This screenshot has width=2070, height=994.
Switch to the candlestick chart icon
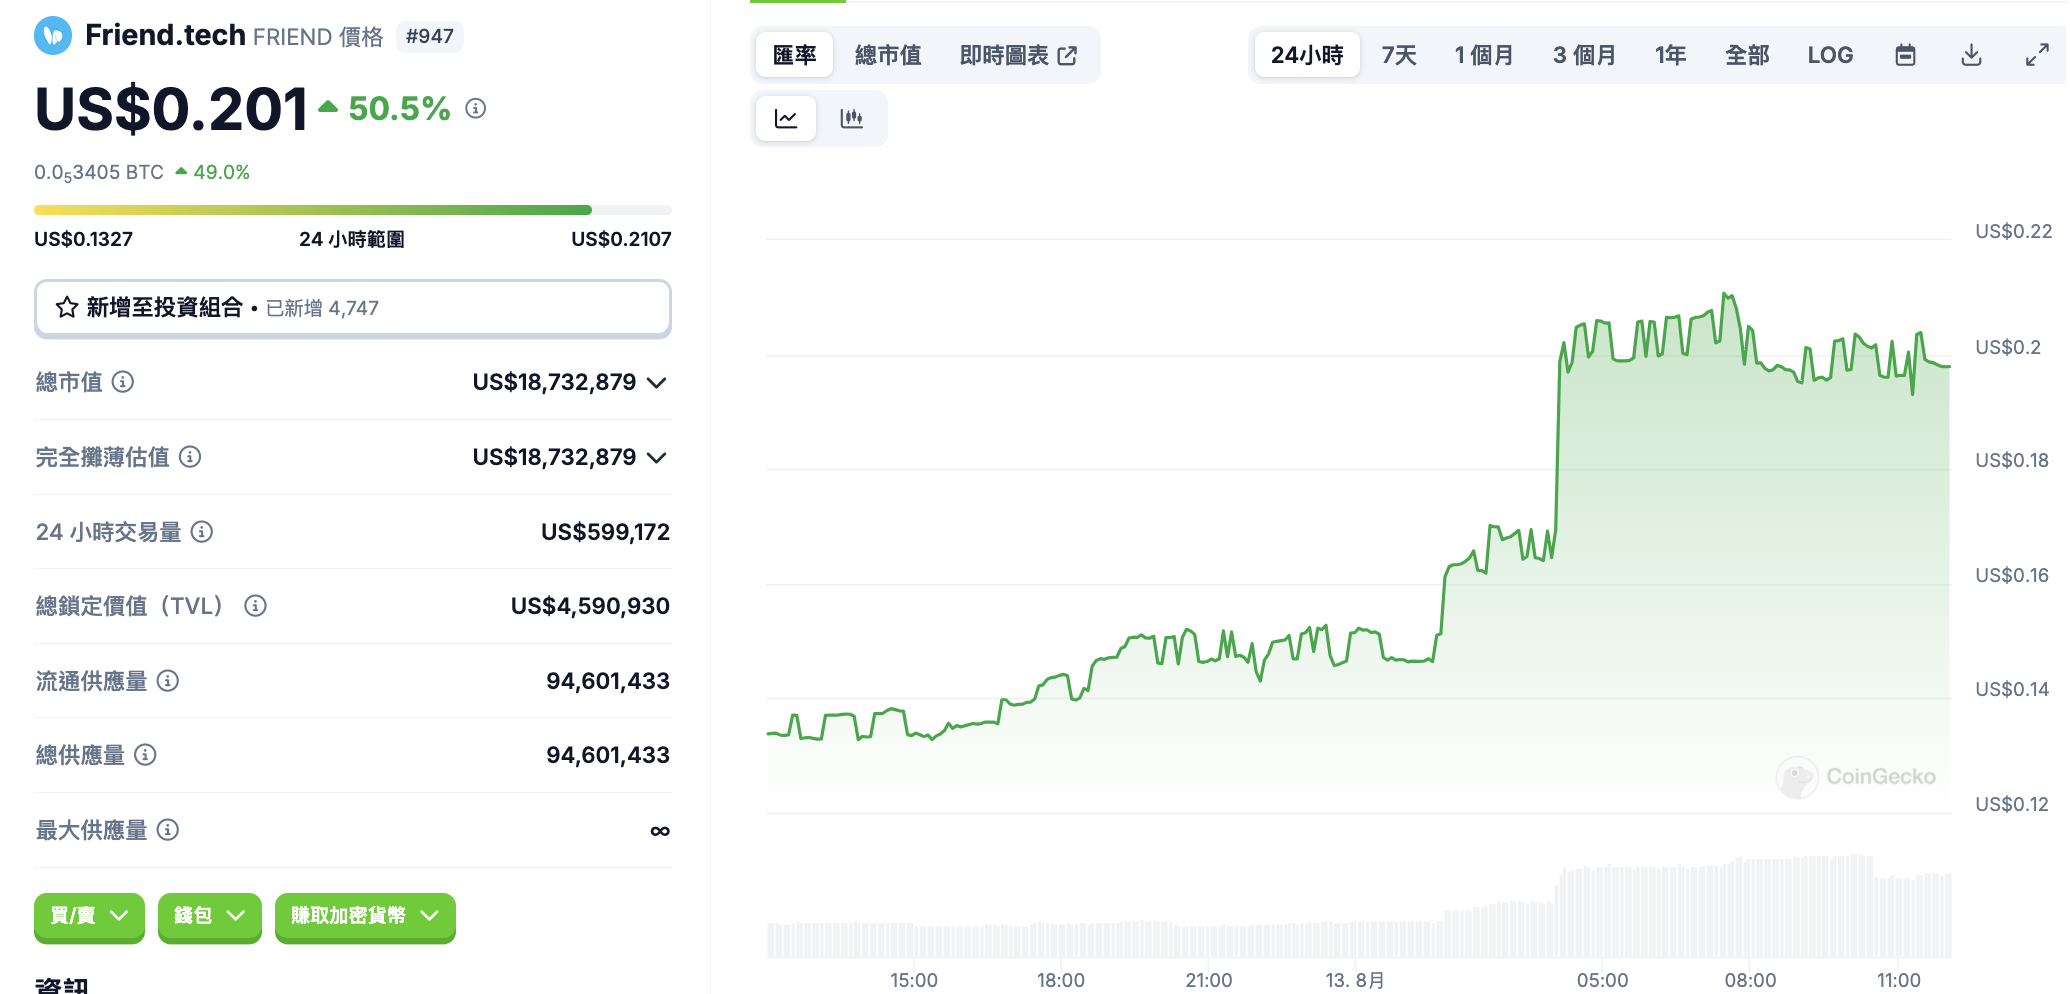(x=852, y=119)
